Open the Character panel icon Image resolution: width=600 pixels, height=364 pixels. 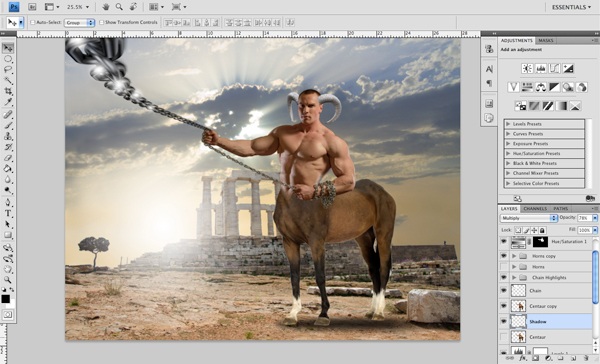(489, 69)
